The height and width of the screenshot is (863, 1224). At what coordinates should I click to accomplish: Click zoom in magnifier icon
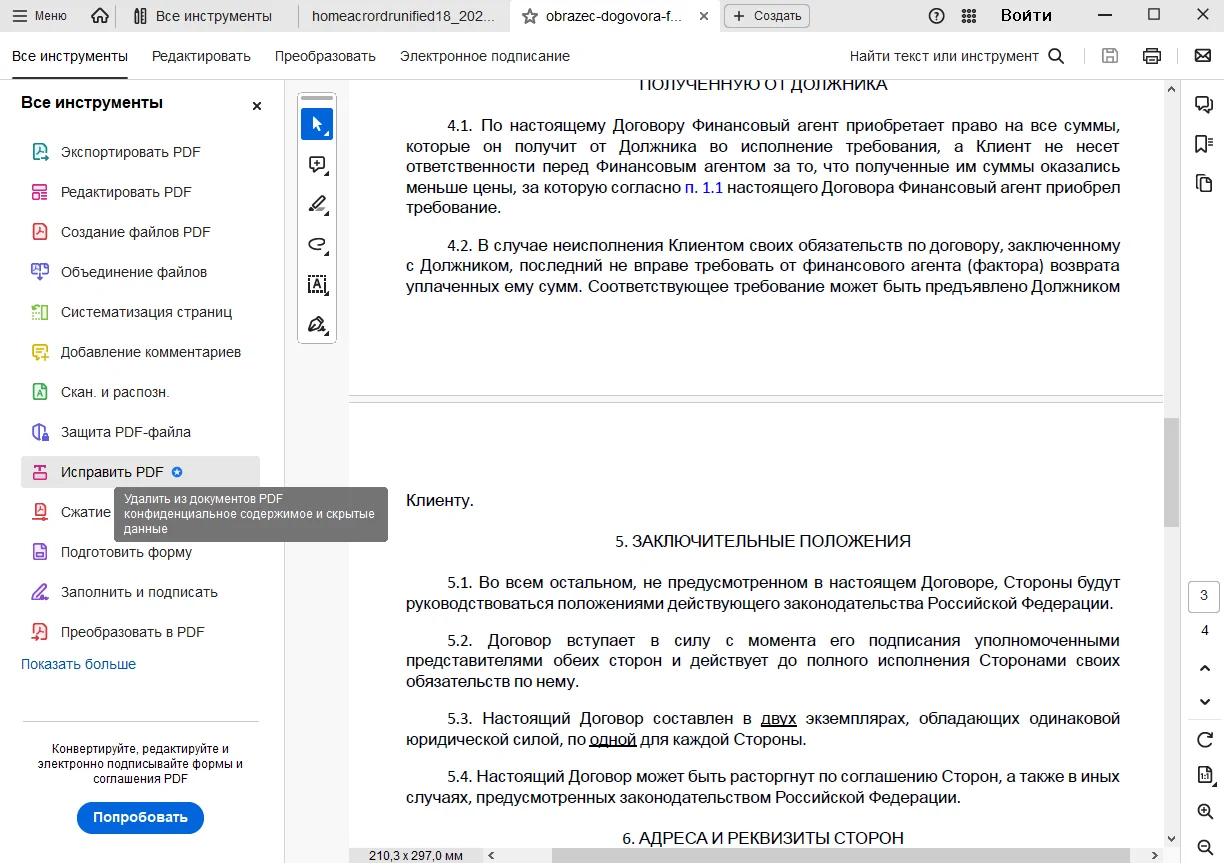point(1204,811)
